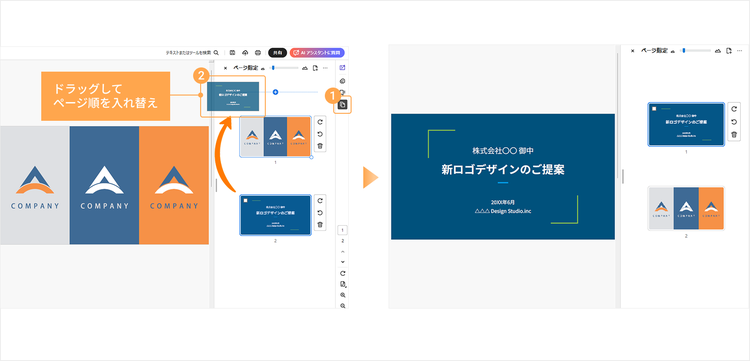
Task: Click the black 共有 share button
Action: [x=277, y=53]
